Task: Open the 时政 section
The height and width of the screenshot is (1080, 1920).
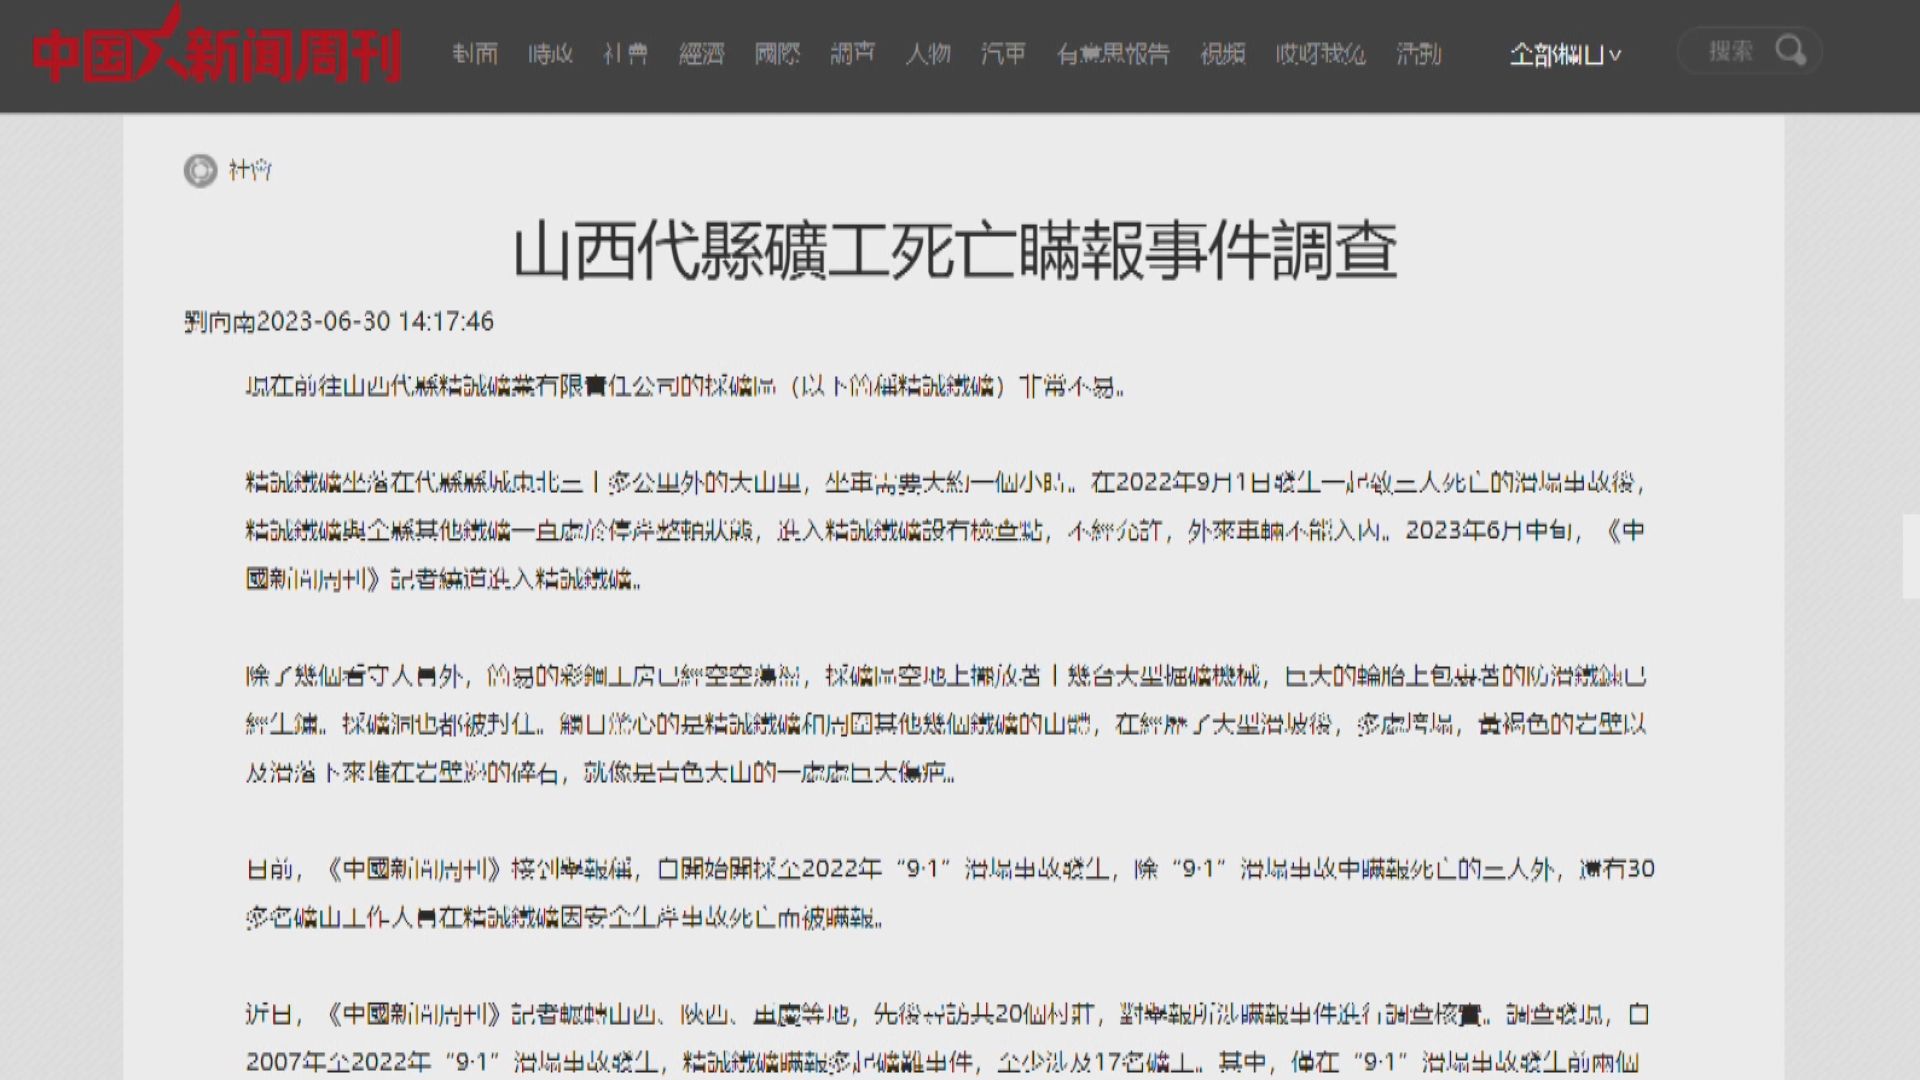Action: (x=550, y=55)
